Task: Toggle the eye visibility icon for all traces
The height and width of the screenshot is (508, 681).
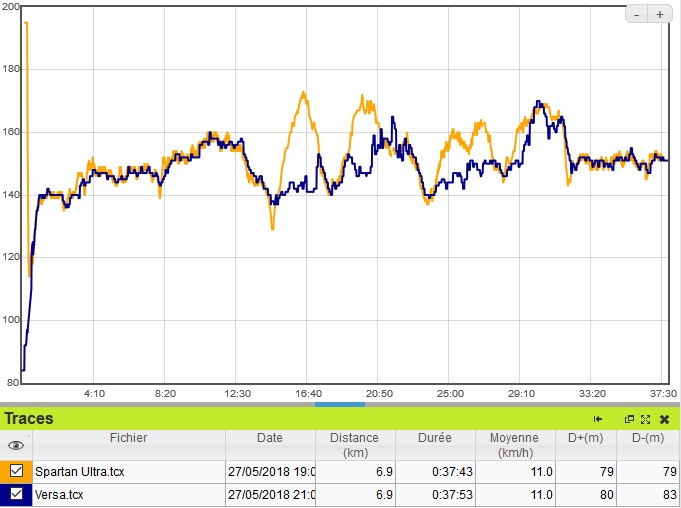Action: coord(16,446)
